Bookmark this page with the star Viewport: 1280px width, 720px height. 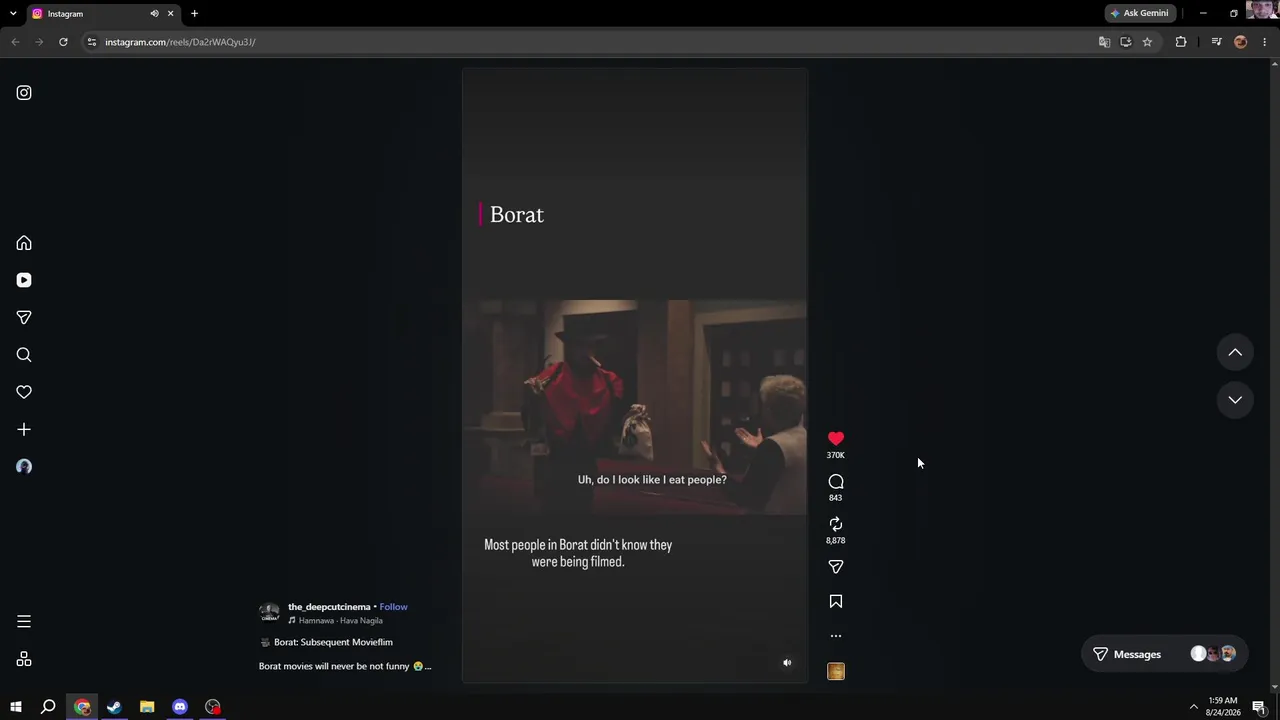[1147, 42]
